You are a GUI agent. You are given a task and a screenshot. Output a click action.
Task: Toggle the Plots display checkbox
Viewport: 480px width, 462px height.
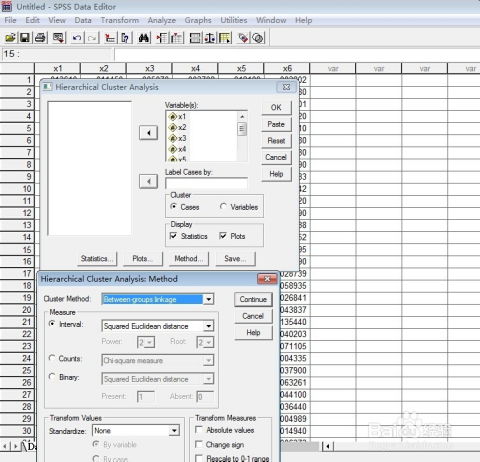223,236
